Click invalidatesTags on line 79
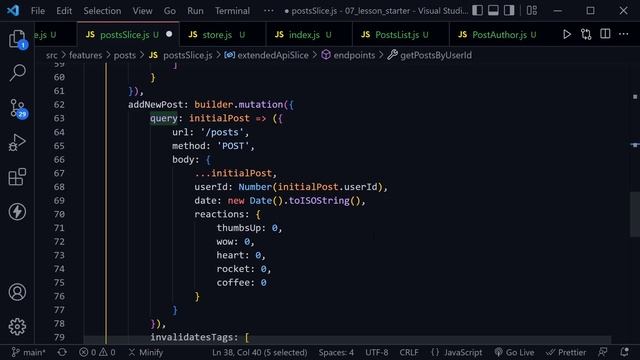Viewport: 640px width, 360px height. point(191,337)
